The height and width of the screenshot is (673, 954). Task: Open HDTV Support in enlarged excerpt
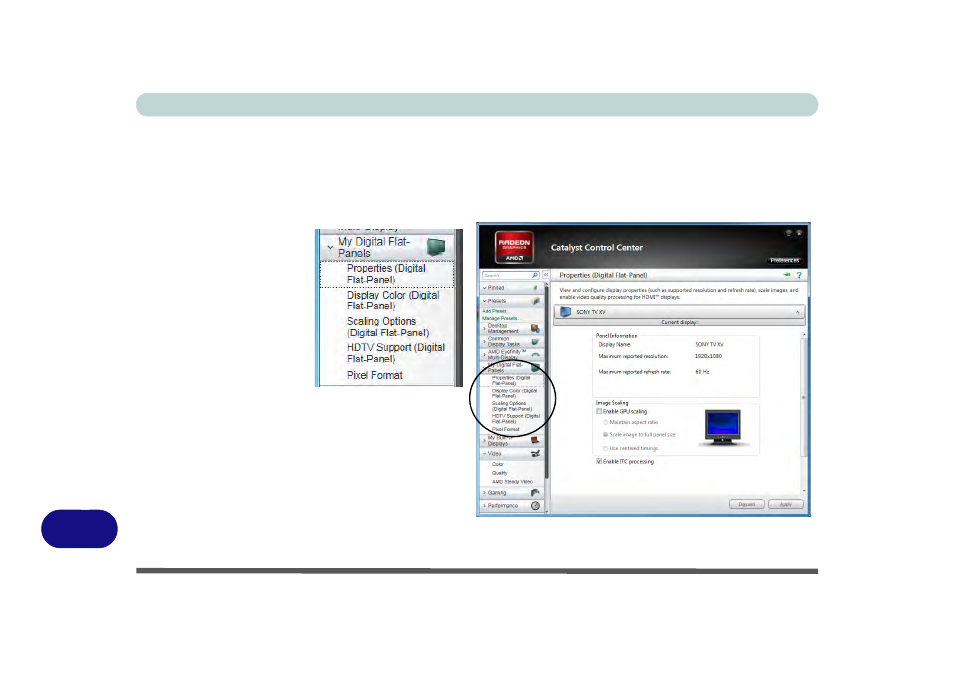coord(395,353)
